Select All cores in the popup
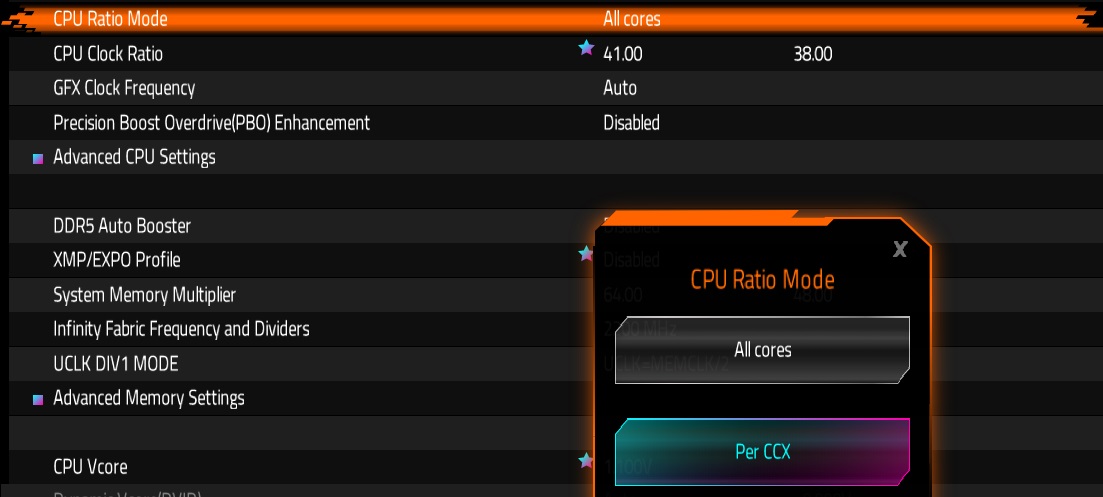Image resolution: width=1103 pixels, height=497 pixels. pos(762,350)
